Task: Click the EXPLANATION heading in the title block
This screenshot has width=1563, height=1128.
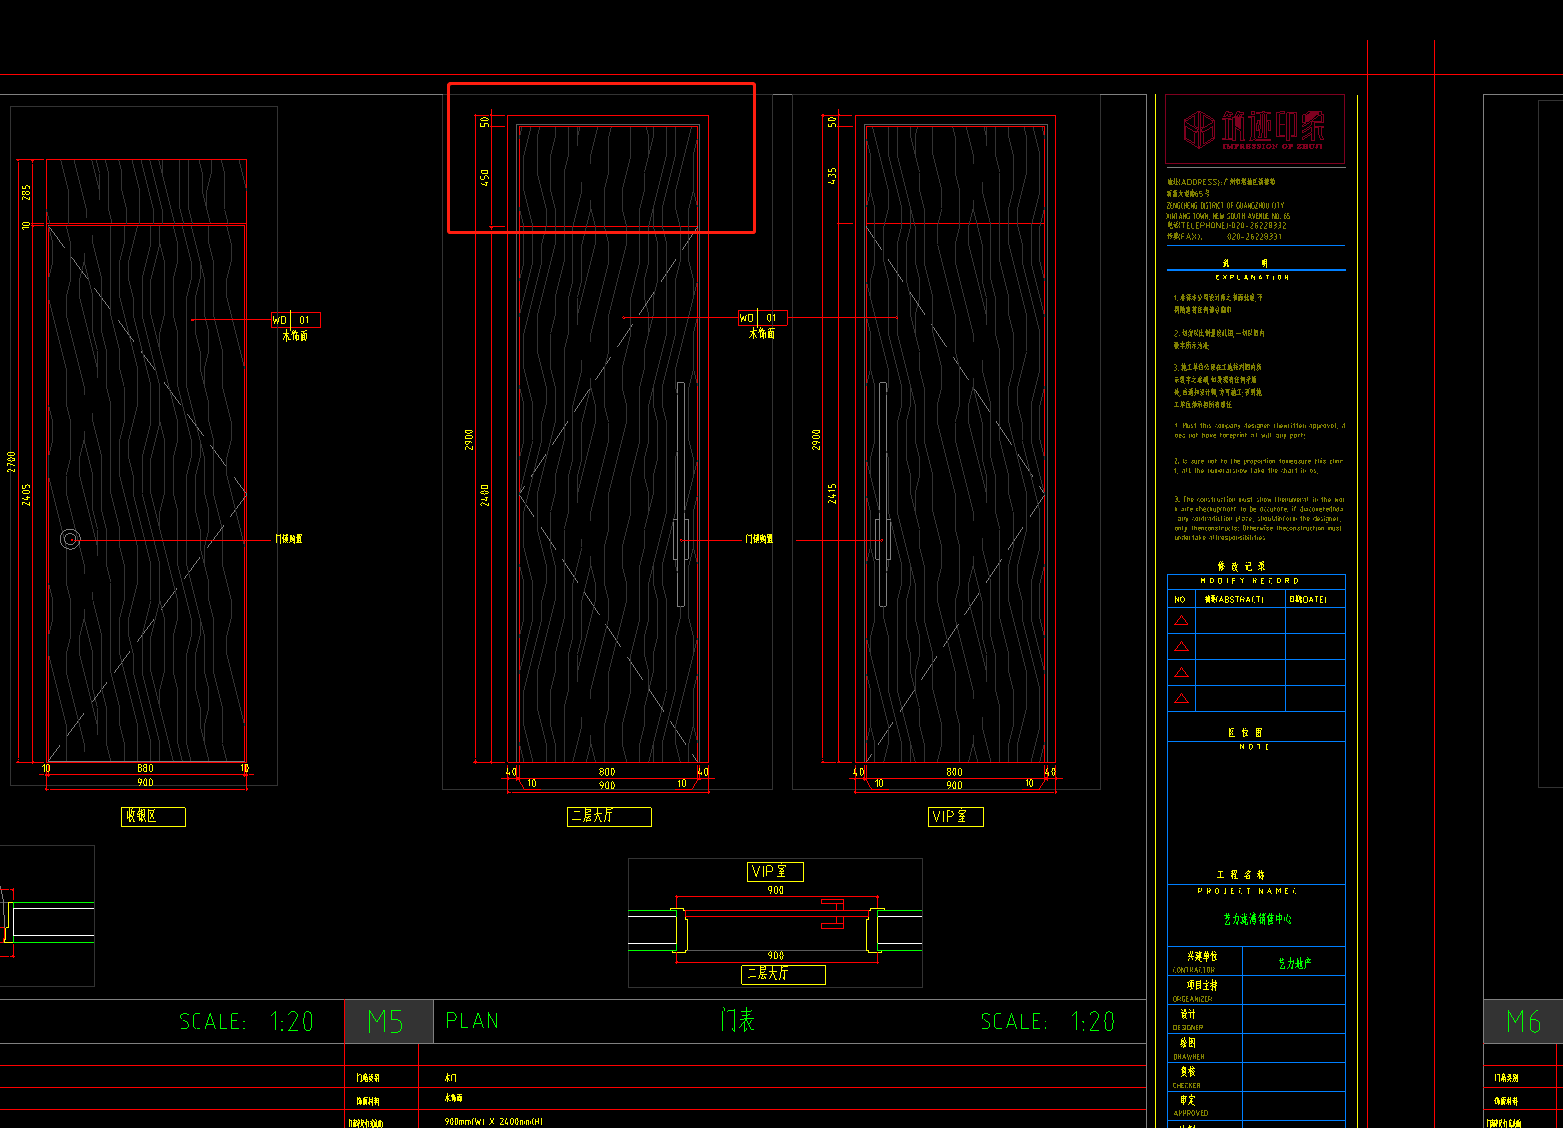Action: click(1252, 277)
